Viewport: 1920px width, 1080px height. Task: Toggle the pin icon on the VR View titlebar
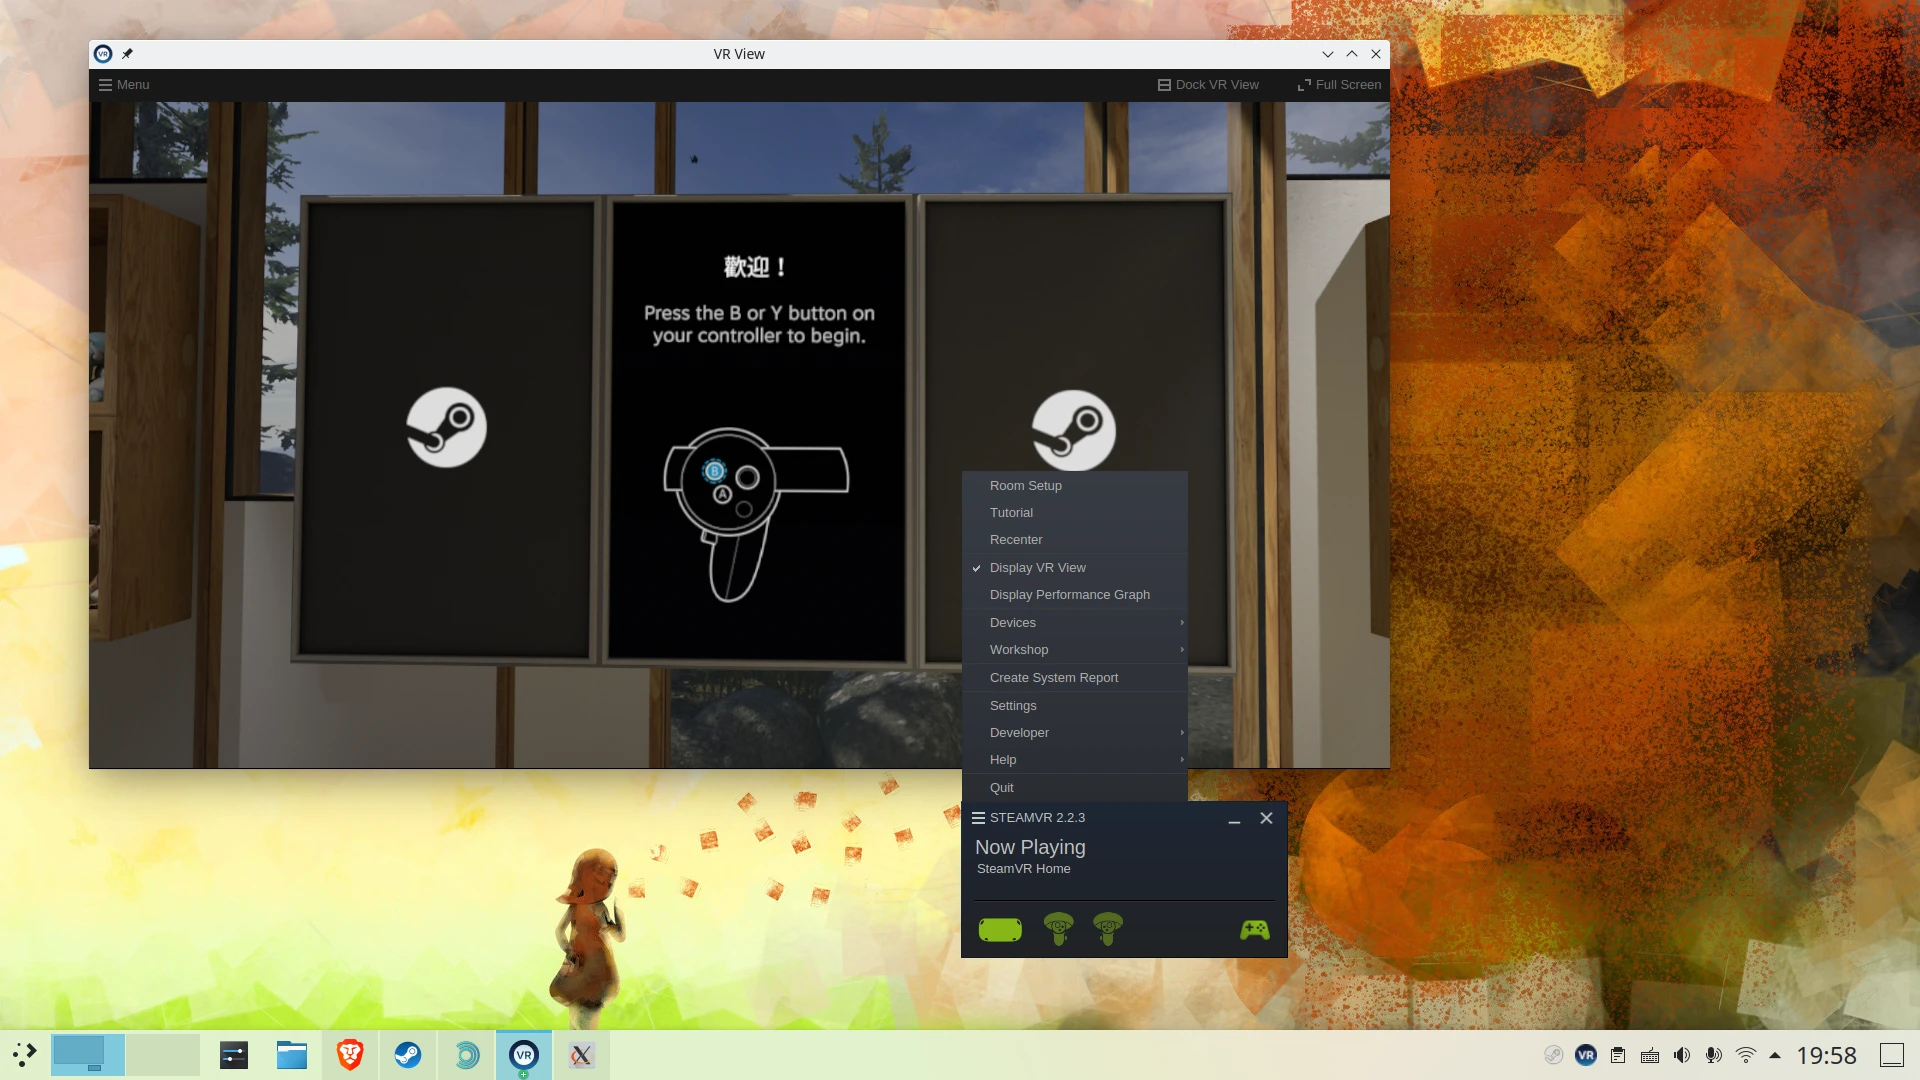coord(127,54)
